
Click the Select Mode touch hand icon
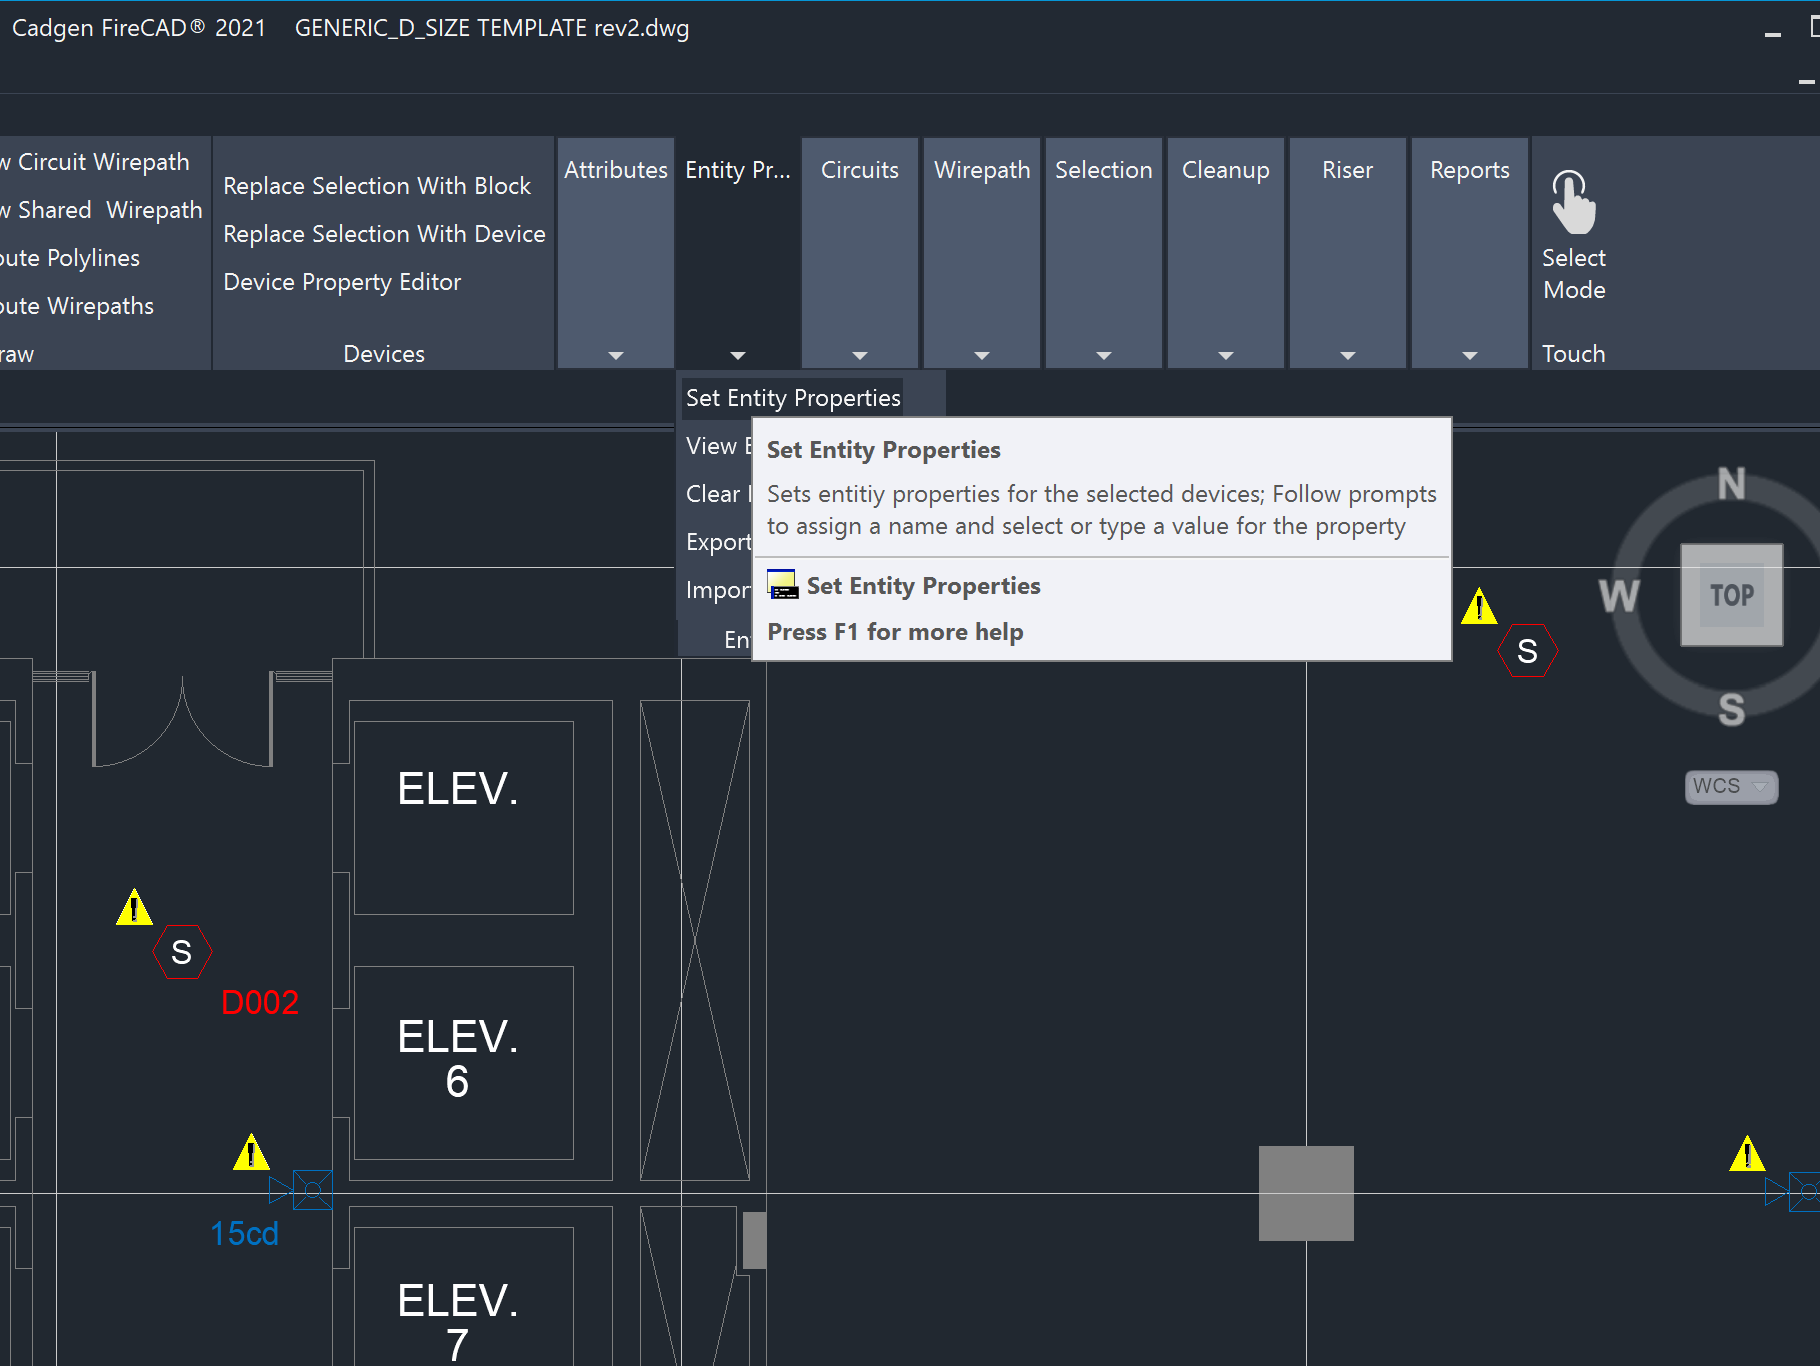[1573, 201]
